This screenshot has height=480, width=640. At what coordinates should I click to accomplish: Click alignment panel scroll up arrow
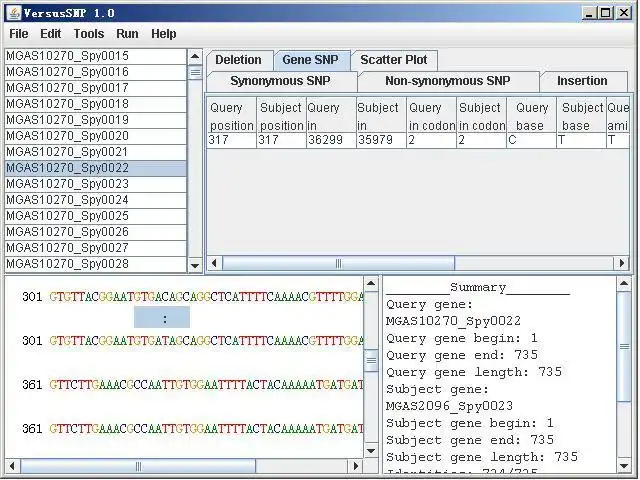click(371, 284)
